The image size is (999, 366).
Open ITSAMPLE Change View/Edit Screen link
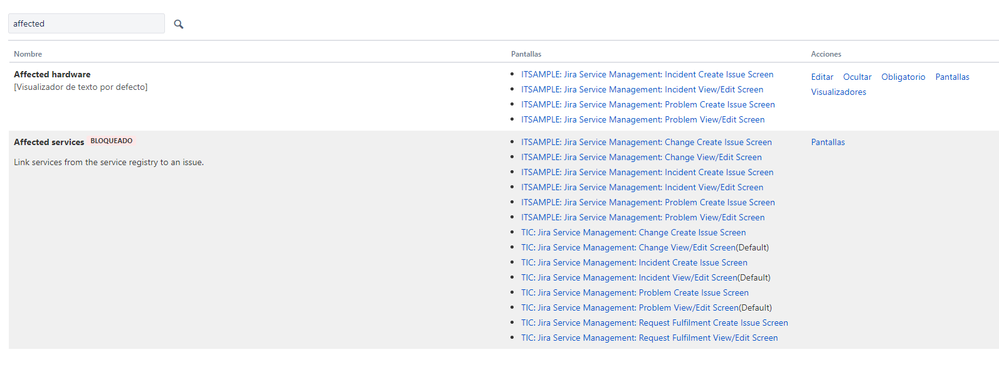coord(641,157)
